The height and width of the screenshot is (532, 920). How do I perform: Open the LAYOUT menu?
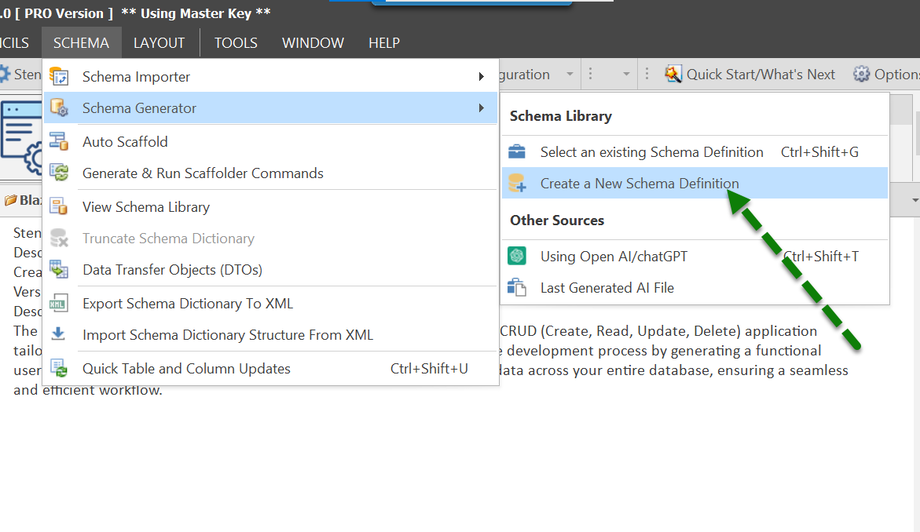pyautogui.click(x=159, y=43)
